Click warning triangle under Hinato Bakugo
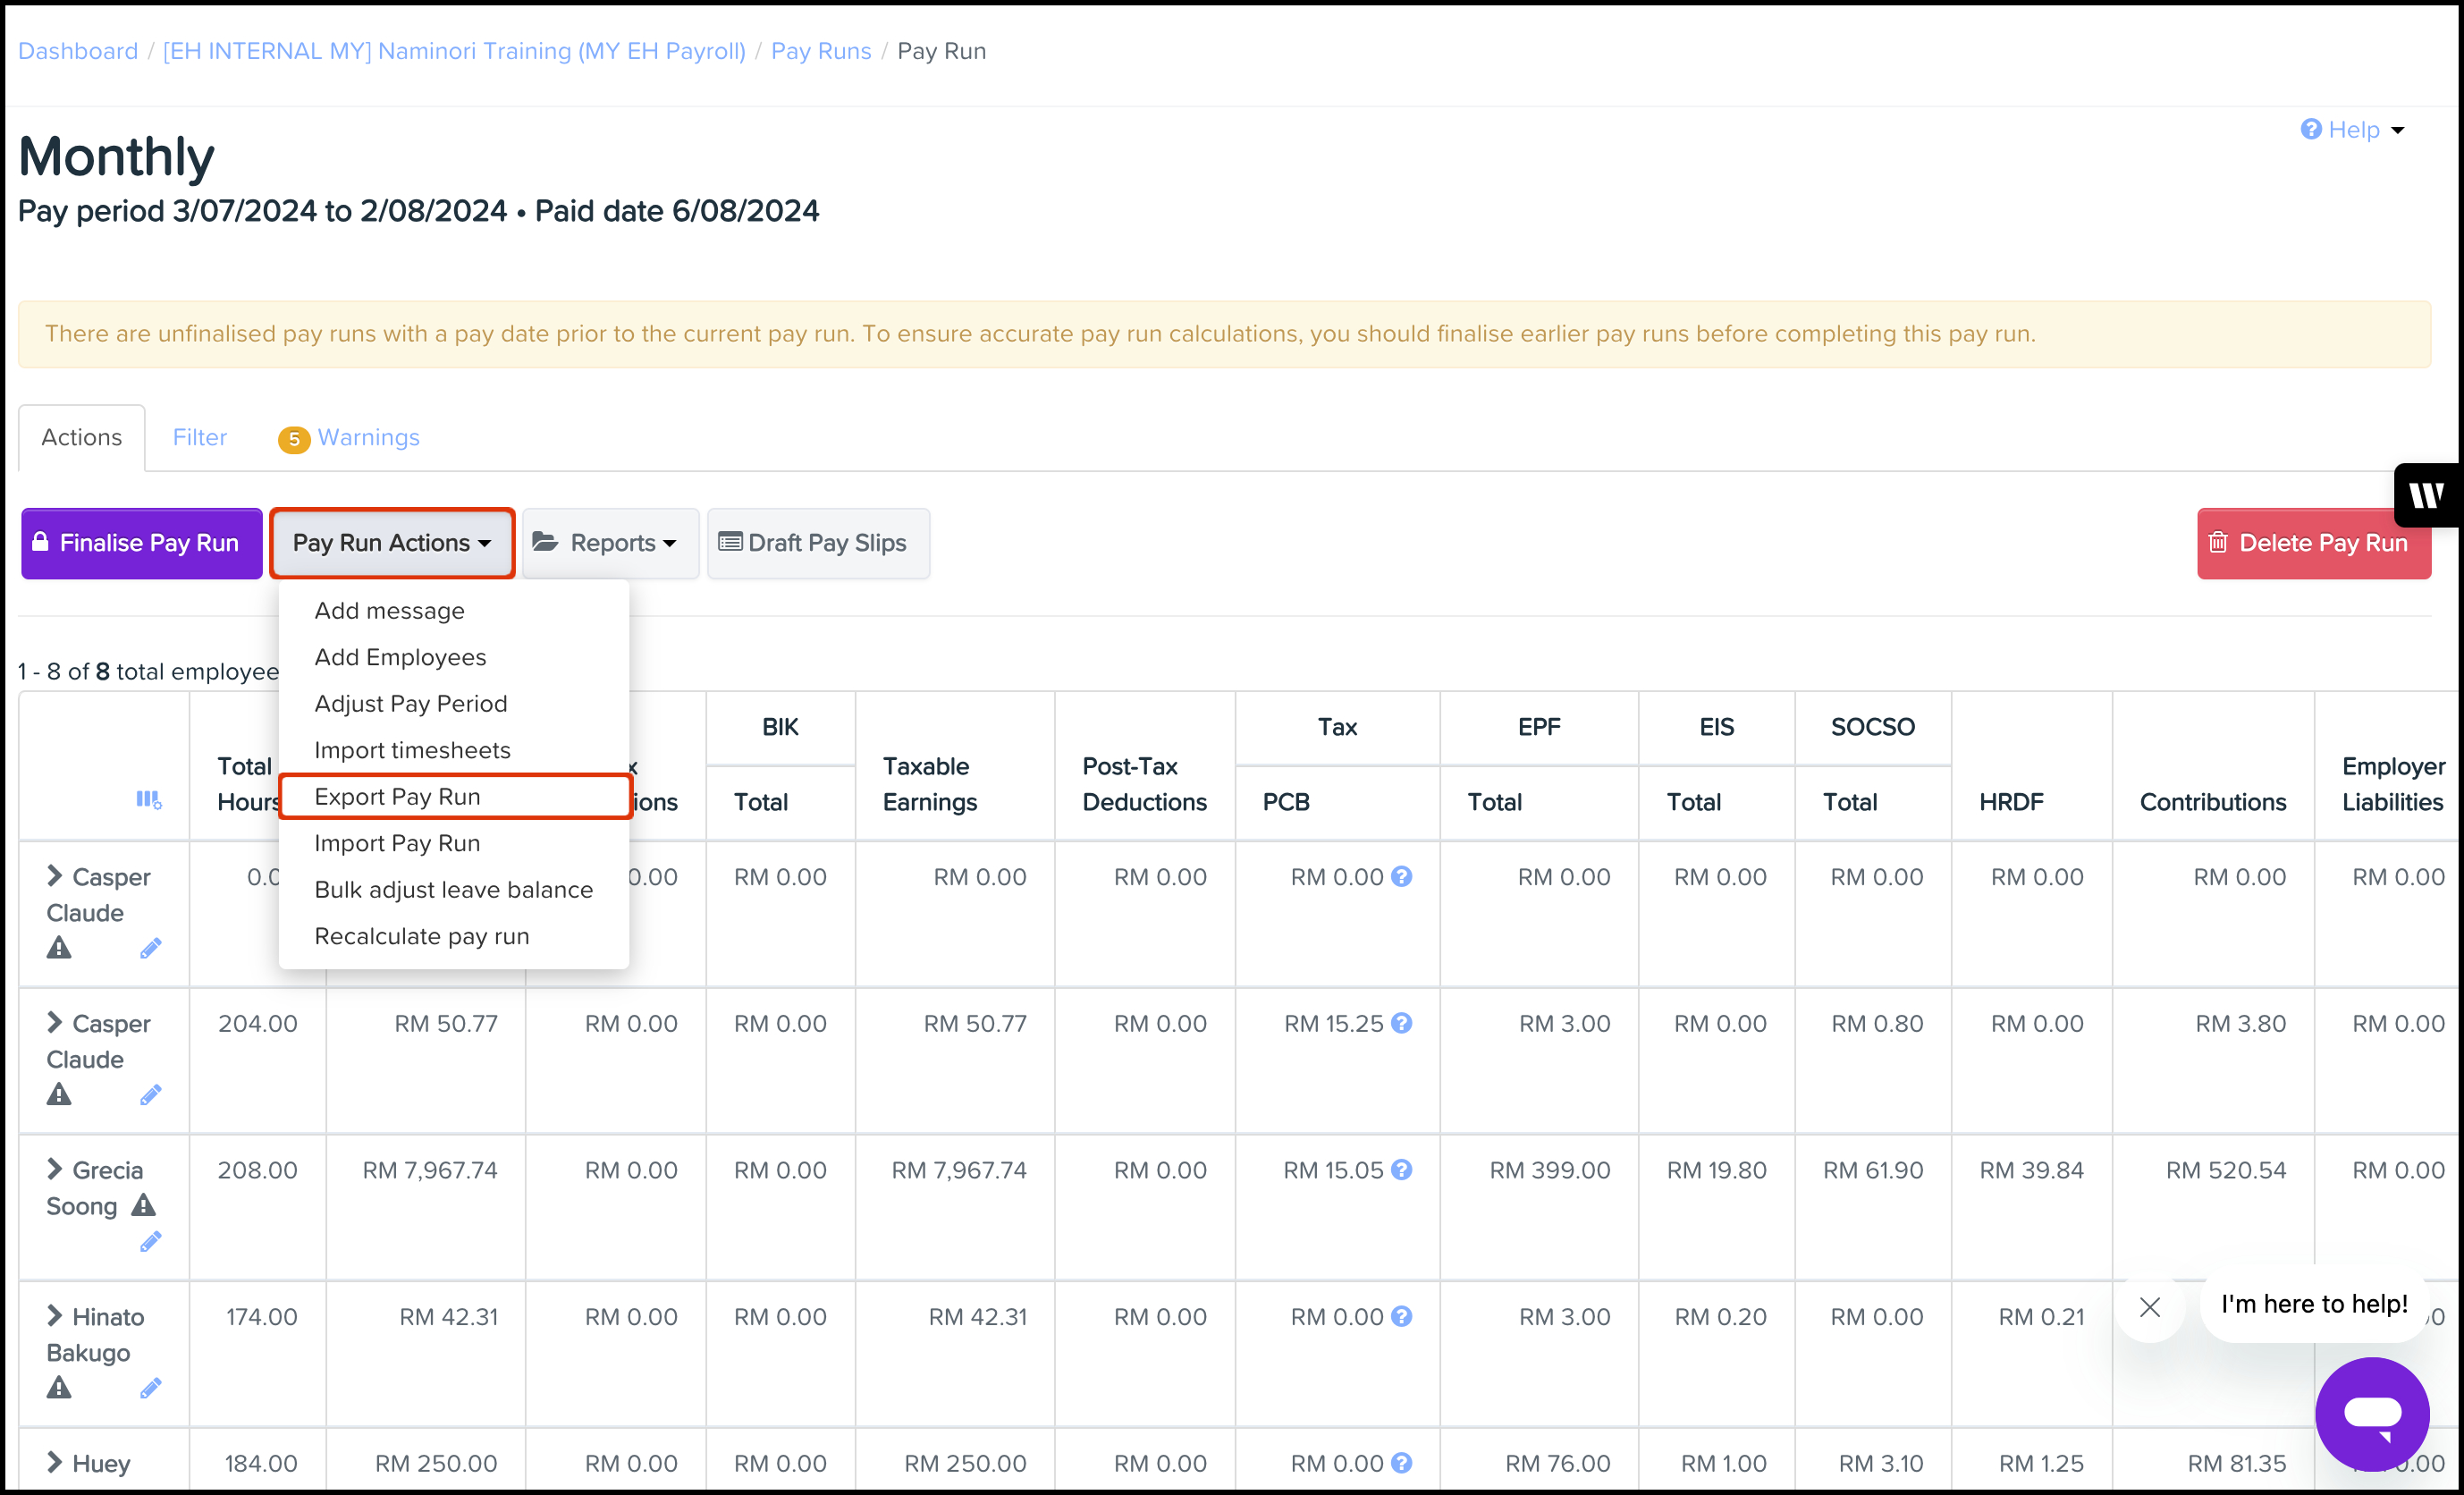Viewport: 2464px width, 1495px height. (x=59, y=1388)
